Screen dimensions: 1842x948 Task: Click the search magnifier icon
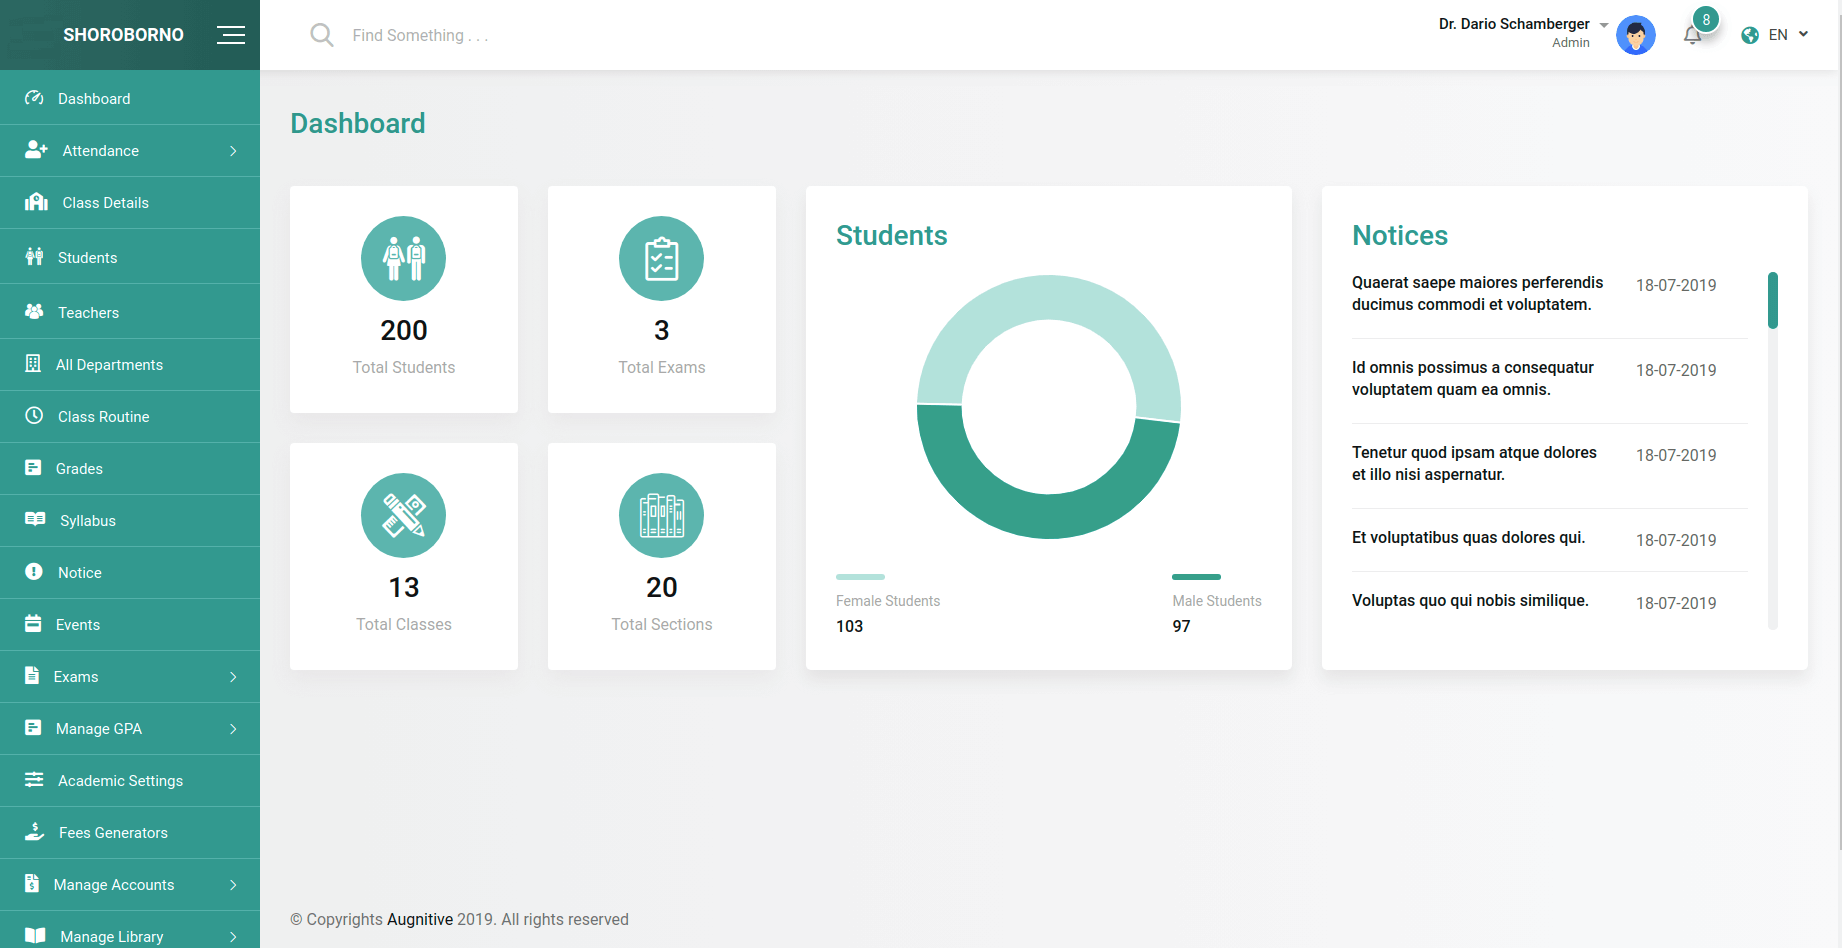point(321,35)
